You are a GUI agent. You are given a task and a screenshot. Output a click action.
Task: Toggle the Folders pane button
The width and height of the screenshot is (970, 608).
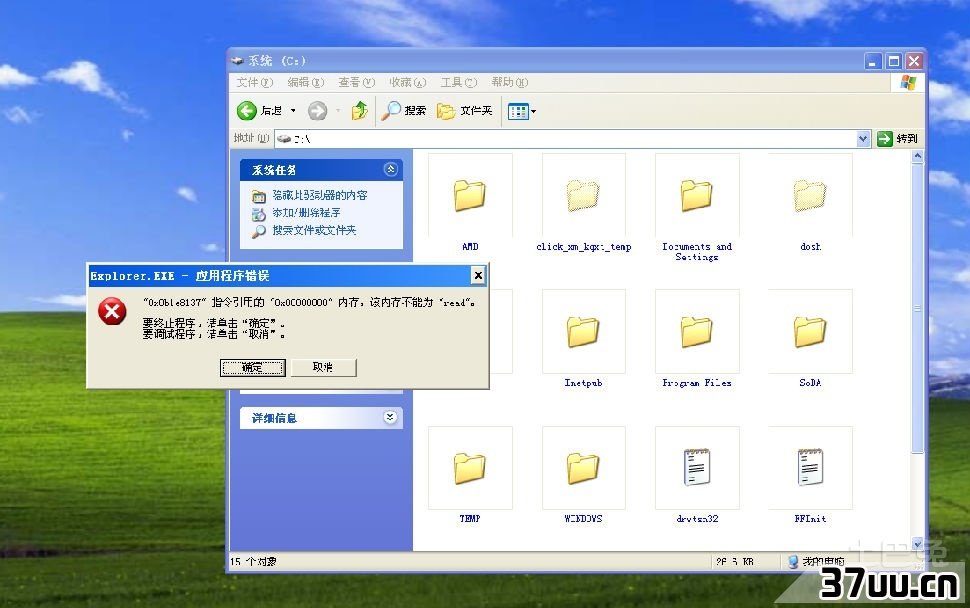point(465,111)
